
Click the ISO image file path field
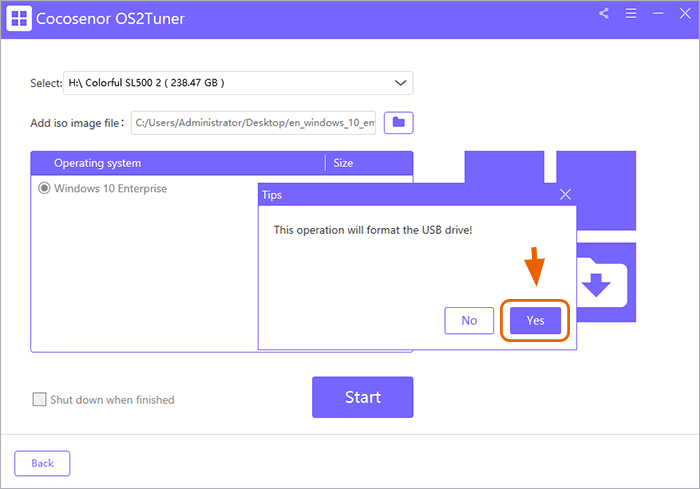coord(253,123)
